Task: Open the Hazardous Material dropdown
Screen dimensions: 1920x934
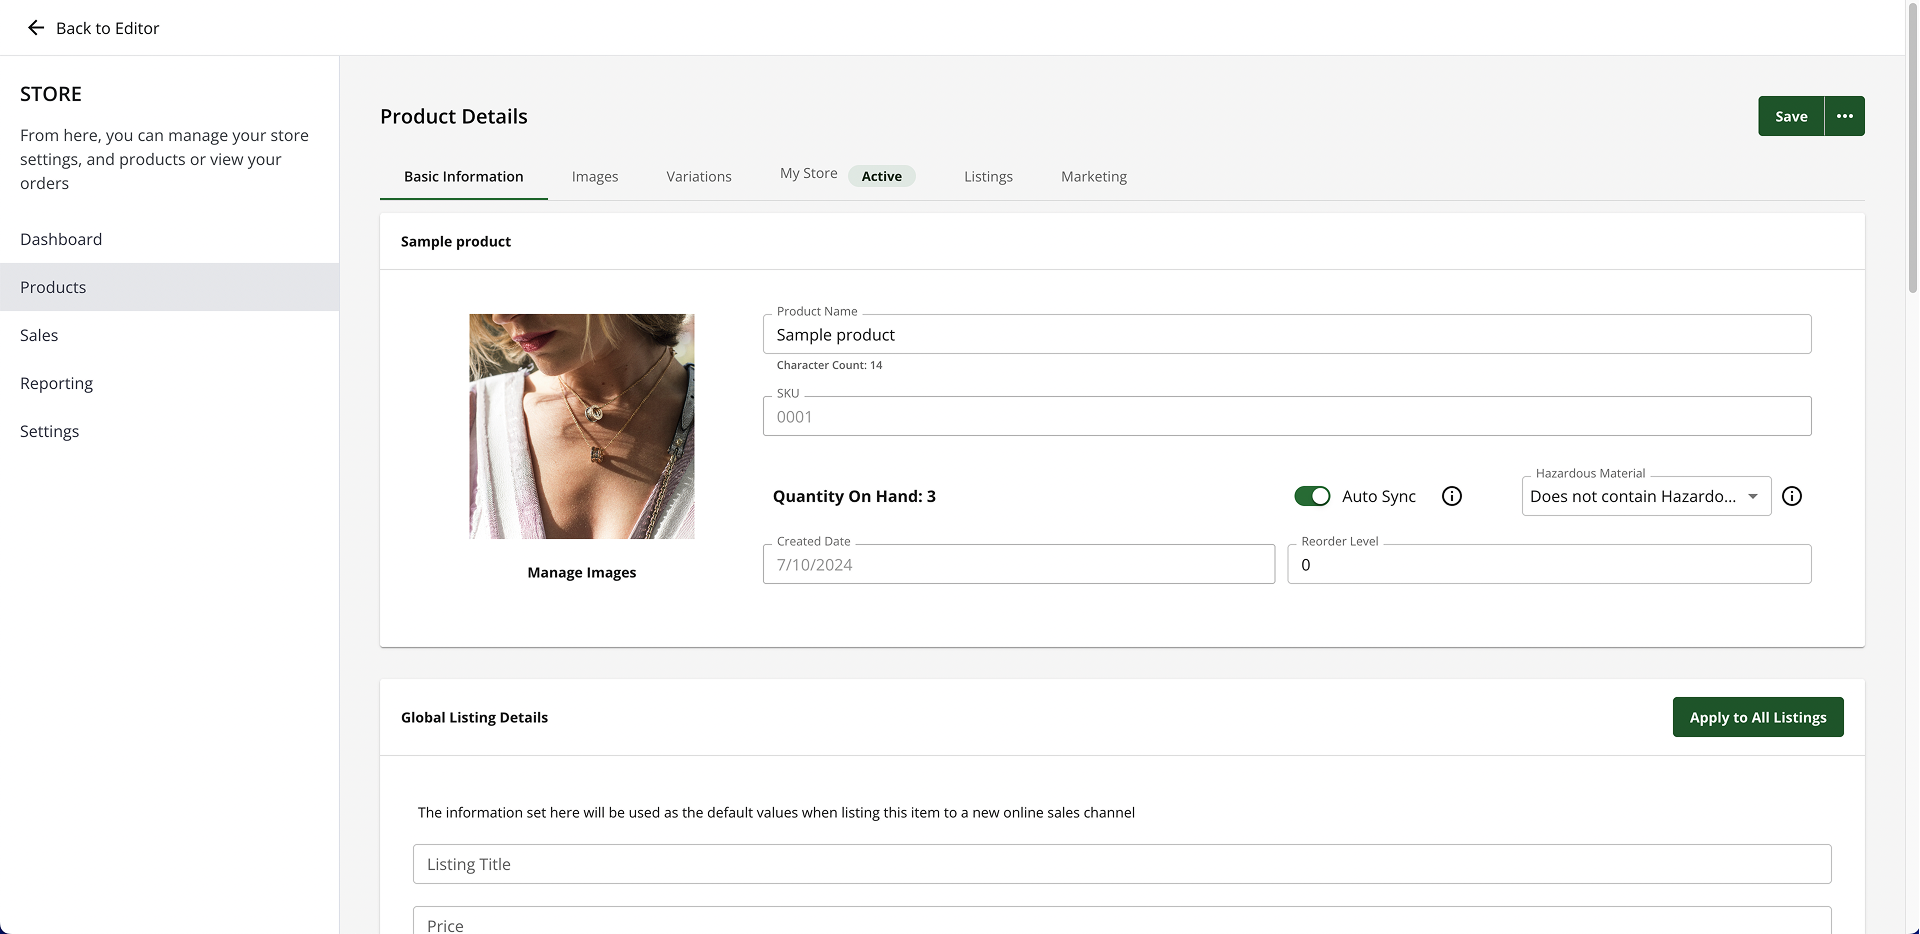Action: coord(1646,496)
